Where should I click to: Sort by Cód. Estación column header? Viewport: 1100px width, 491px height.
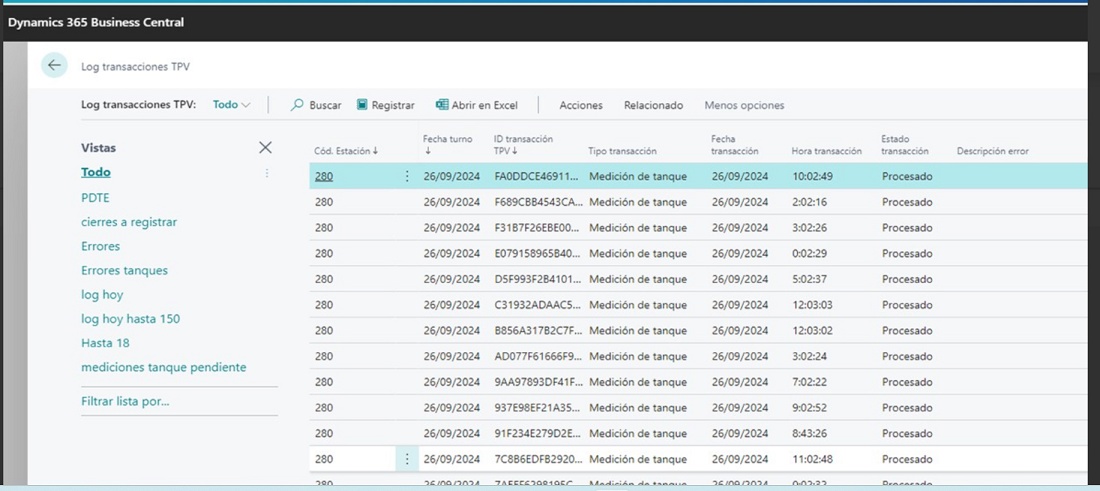tap(345, 151)
